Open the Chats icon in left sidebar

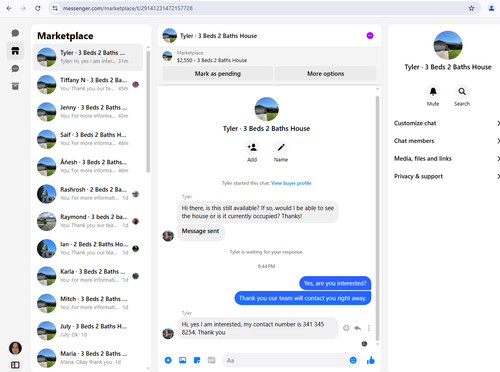point(15,33)
